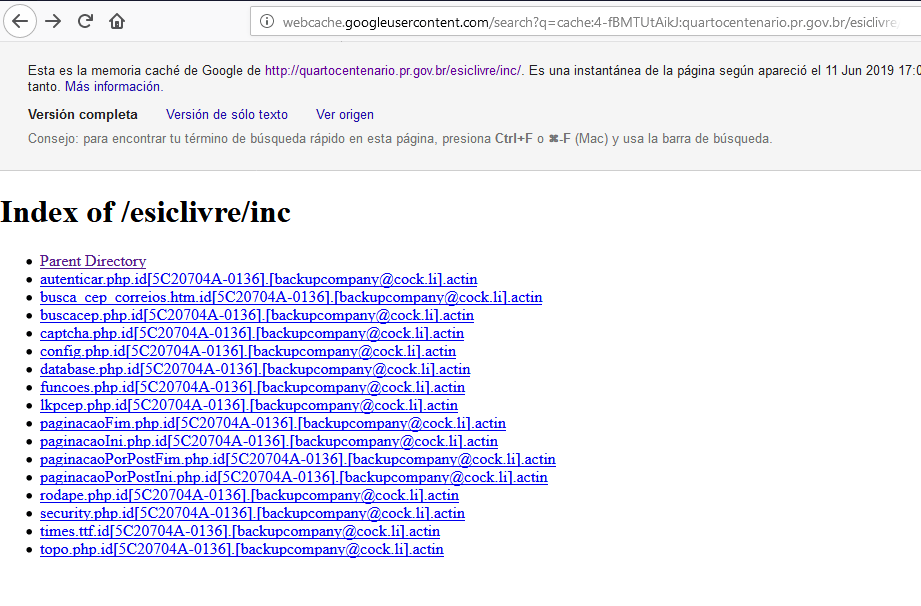Open the cached quartocentenario.pr.gov.br source link
The height and width of the screenshot is (606, 921).
[392, 71]
